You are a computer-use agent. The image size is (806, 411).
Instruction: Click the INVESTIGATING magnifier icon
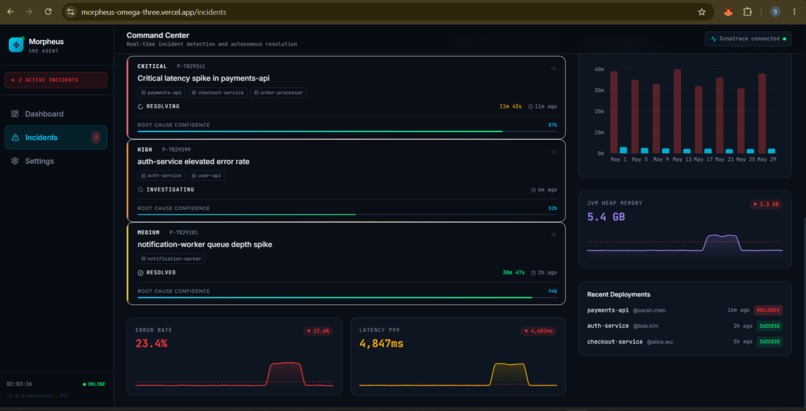click(140, 190)
